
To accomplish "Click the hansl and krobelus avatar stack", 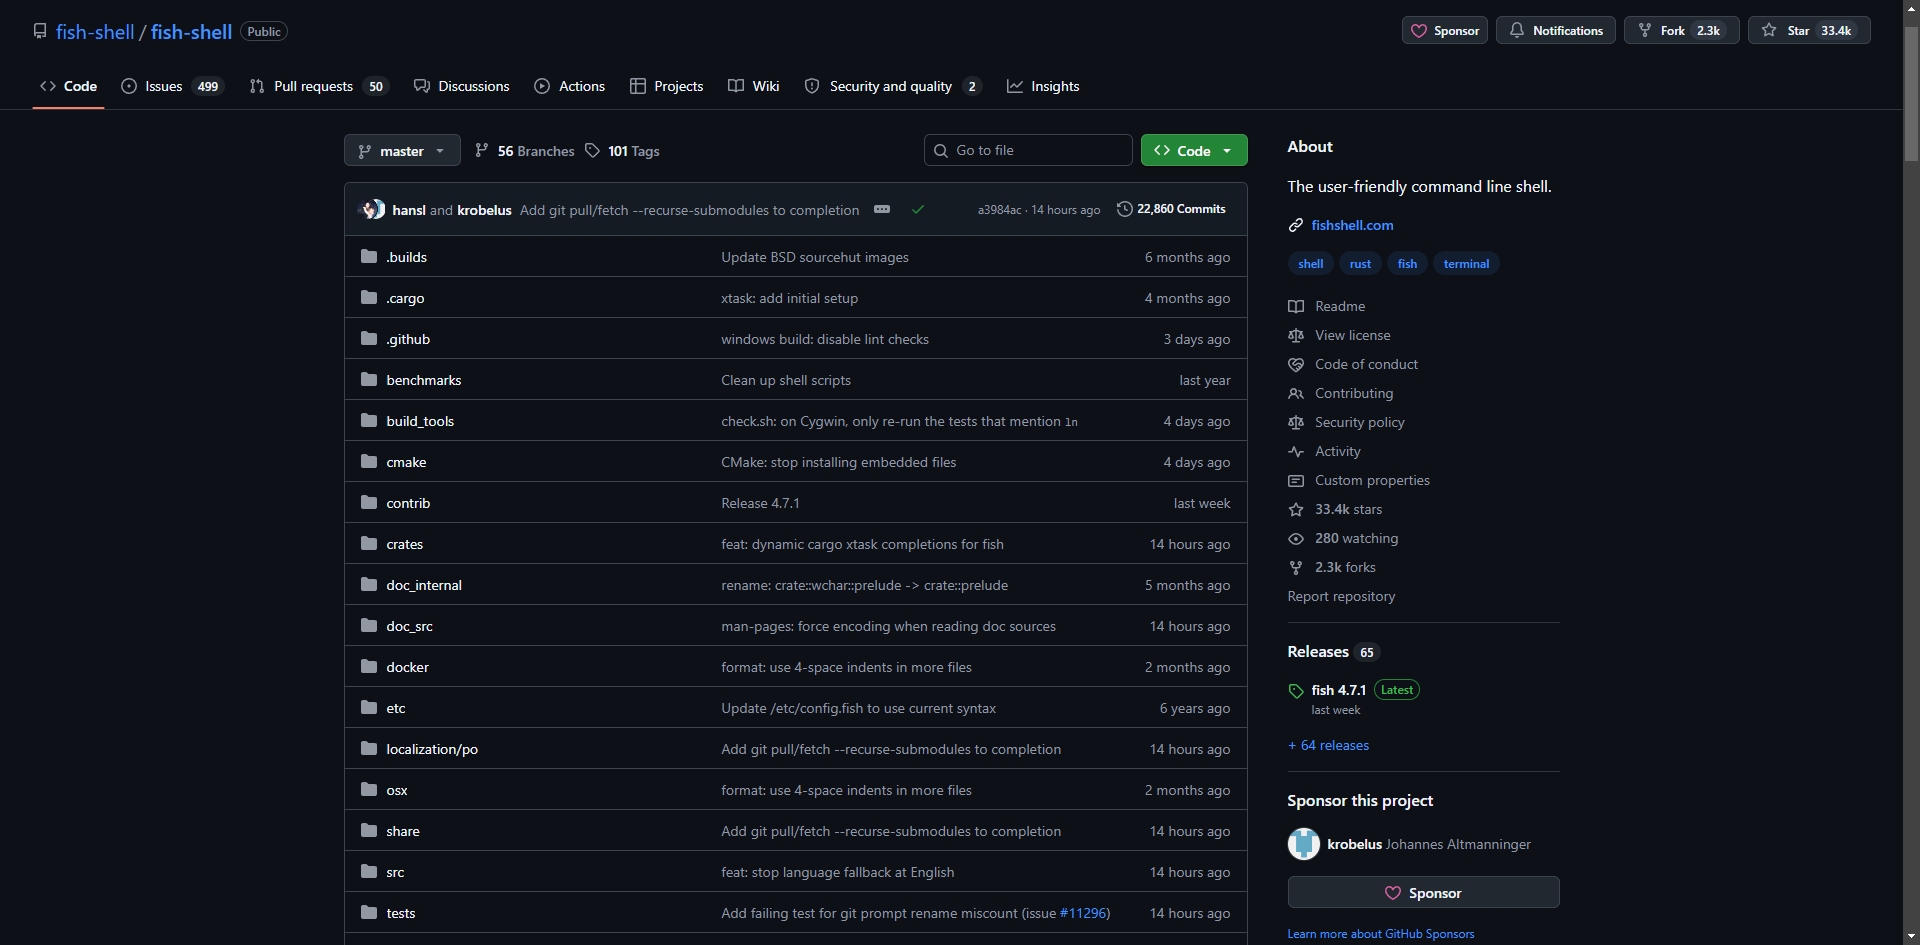I will [372, 209].
